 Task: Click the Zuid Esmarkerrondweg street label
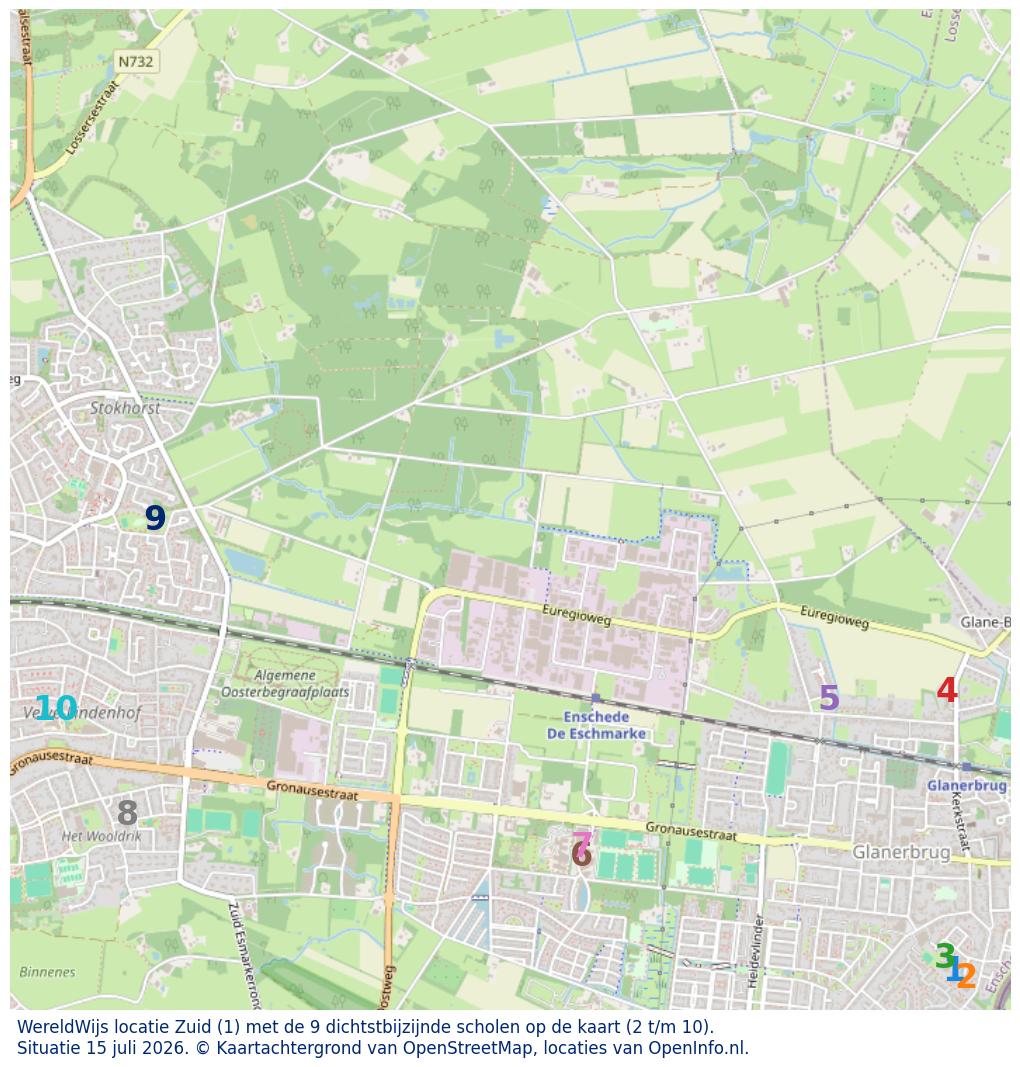(x=244, y=955)
